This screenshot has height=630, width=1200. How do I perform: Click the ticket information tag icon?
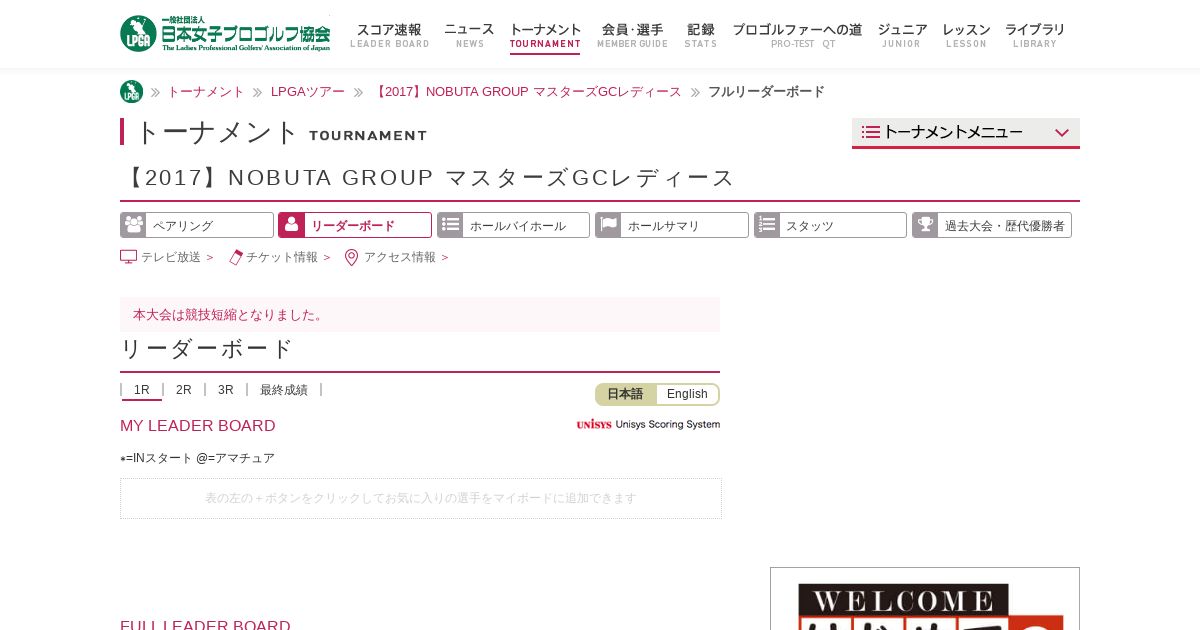tap(236, 257)
